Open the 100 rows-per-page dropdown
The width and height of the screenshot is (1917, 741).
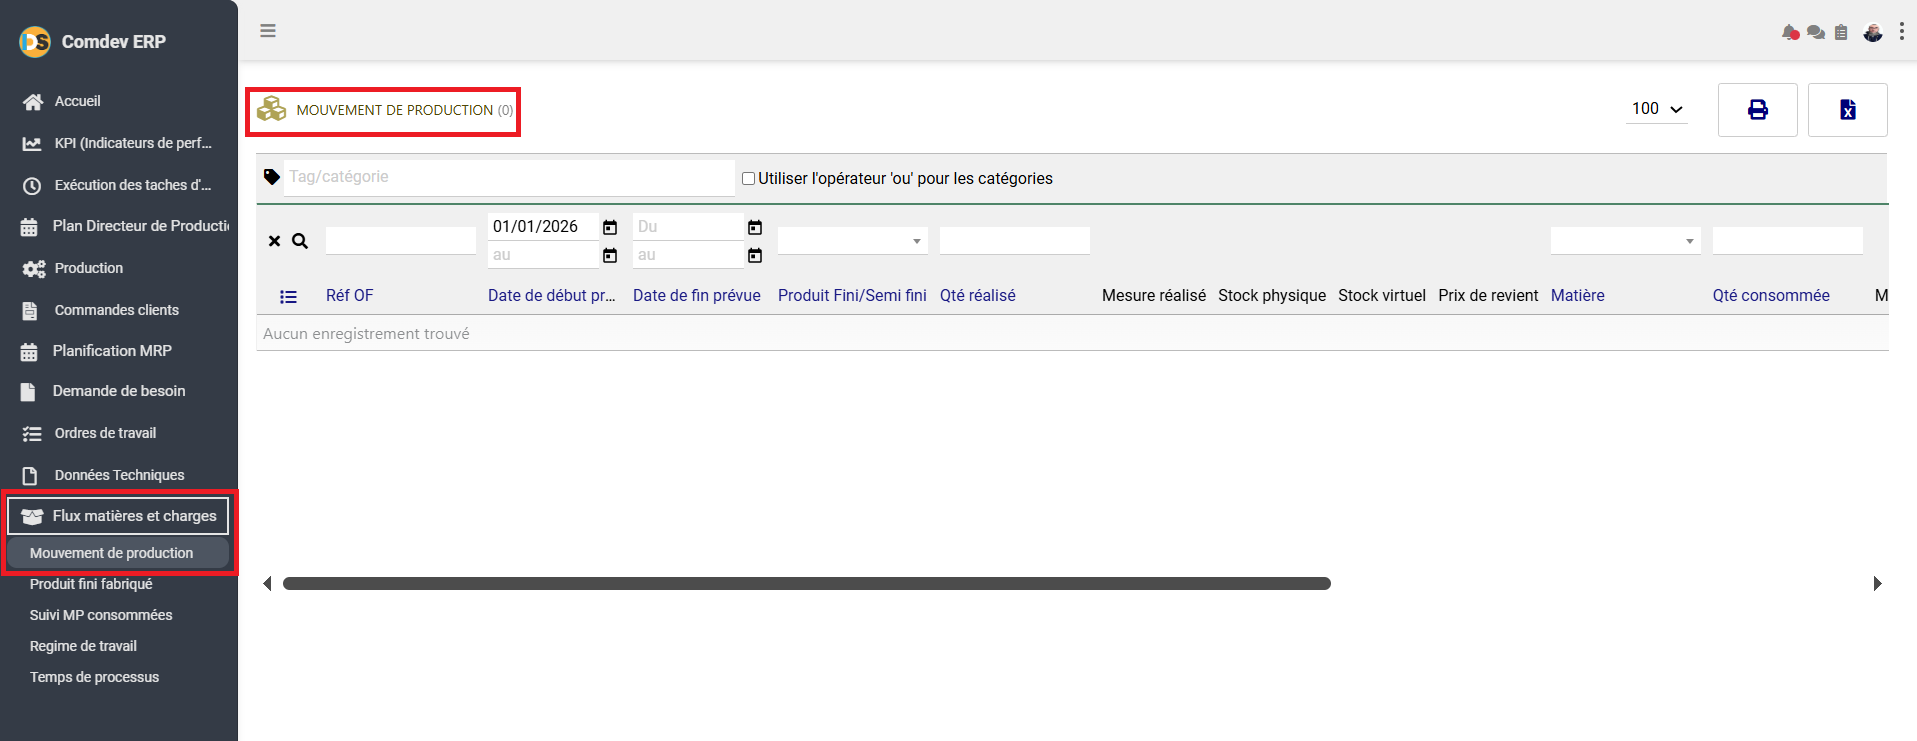pos(1657,109)
